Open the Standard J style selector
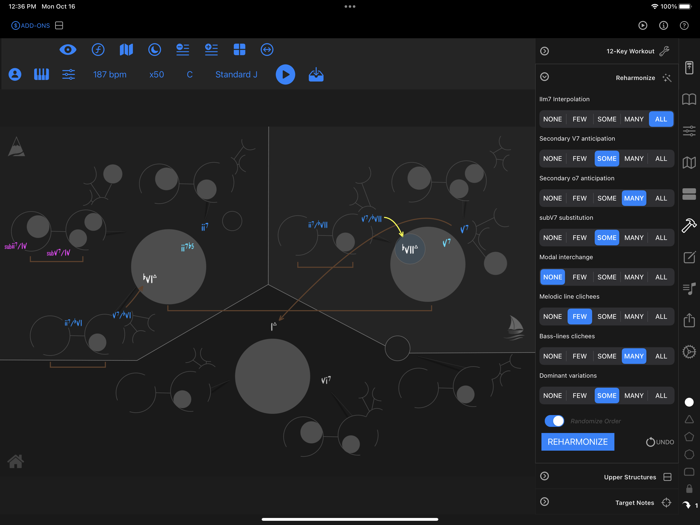Image resolution: width=700 pixels, height=525 pixels. pyautogui.click(x=236, y=75)
